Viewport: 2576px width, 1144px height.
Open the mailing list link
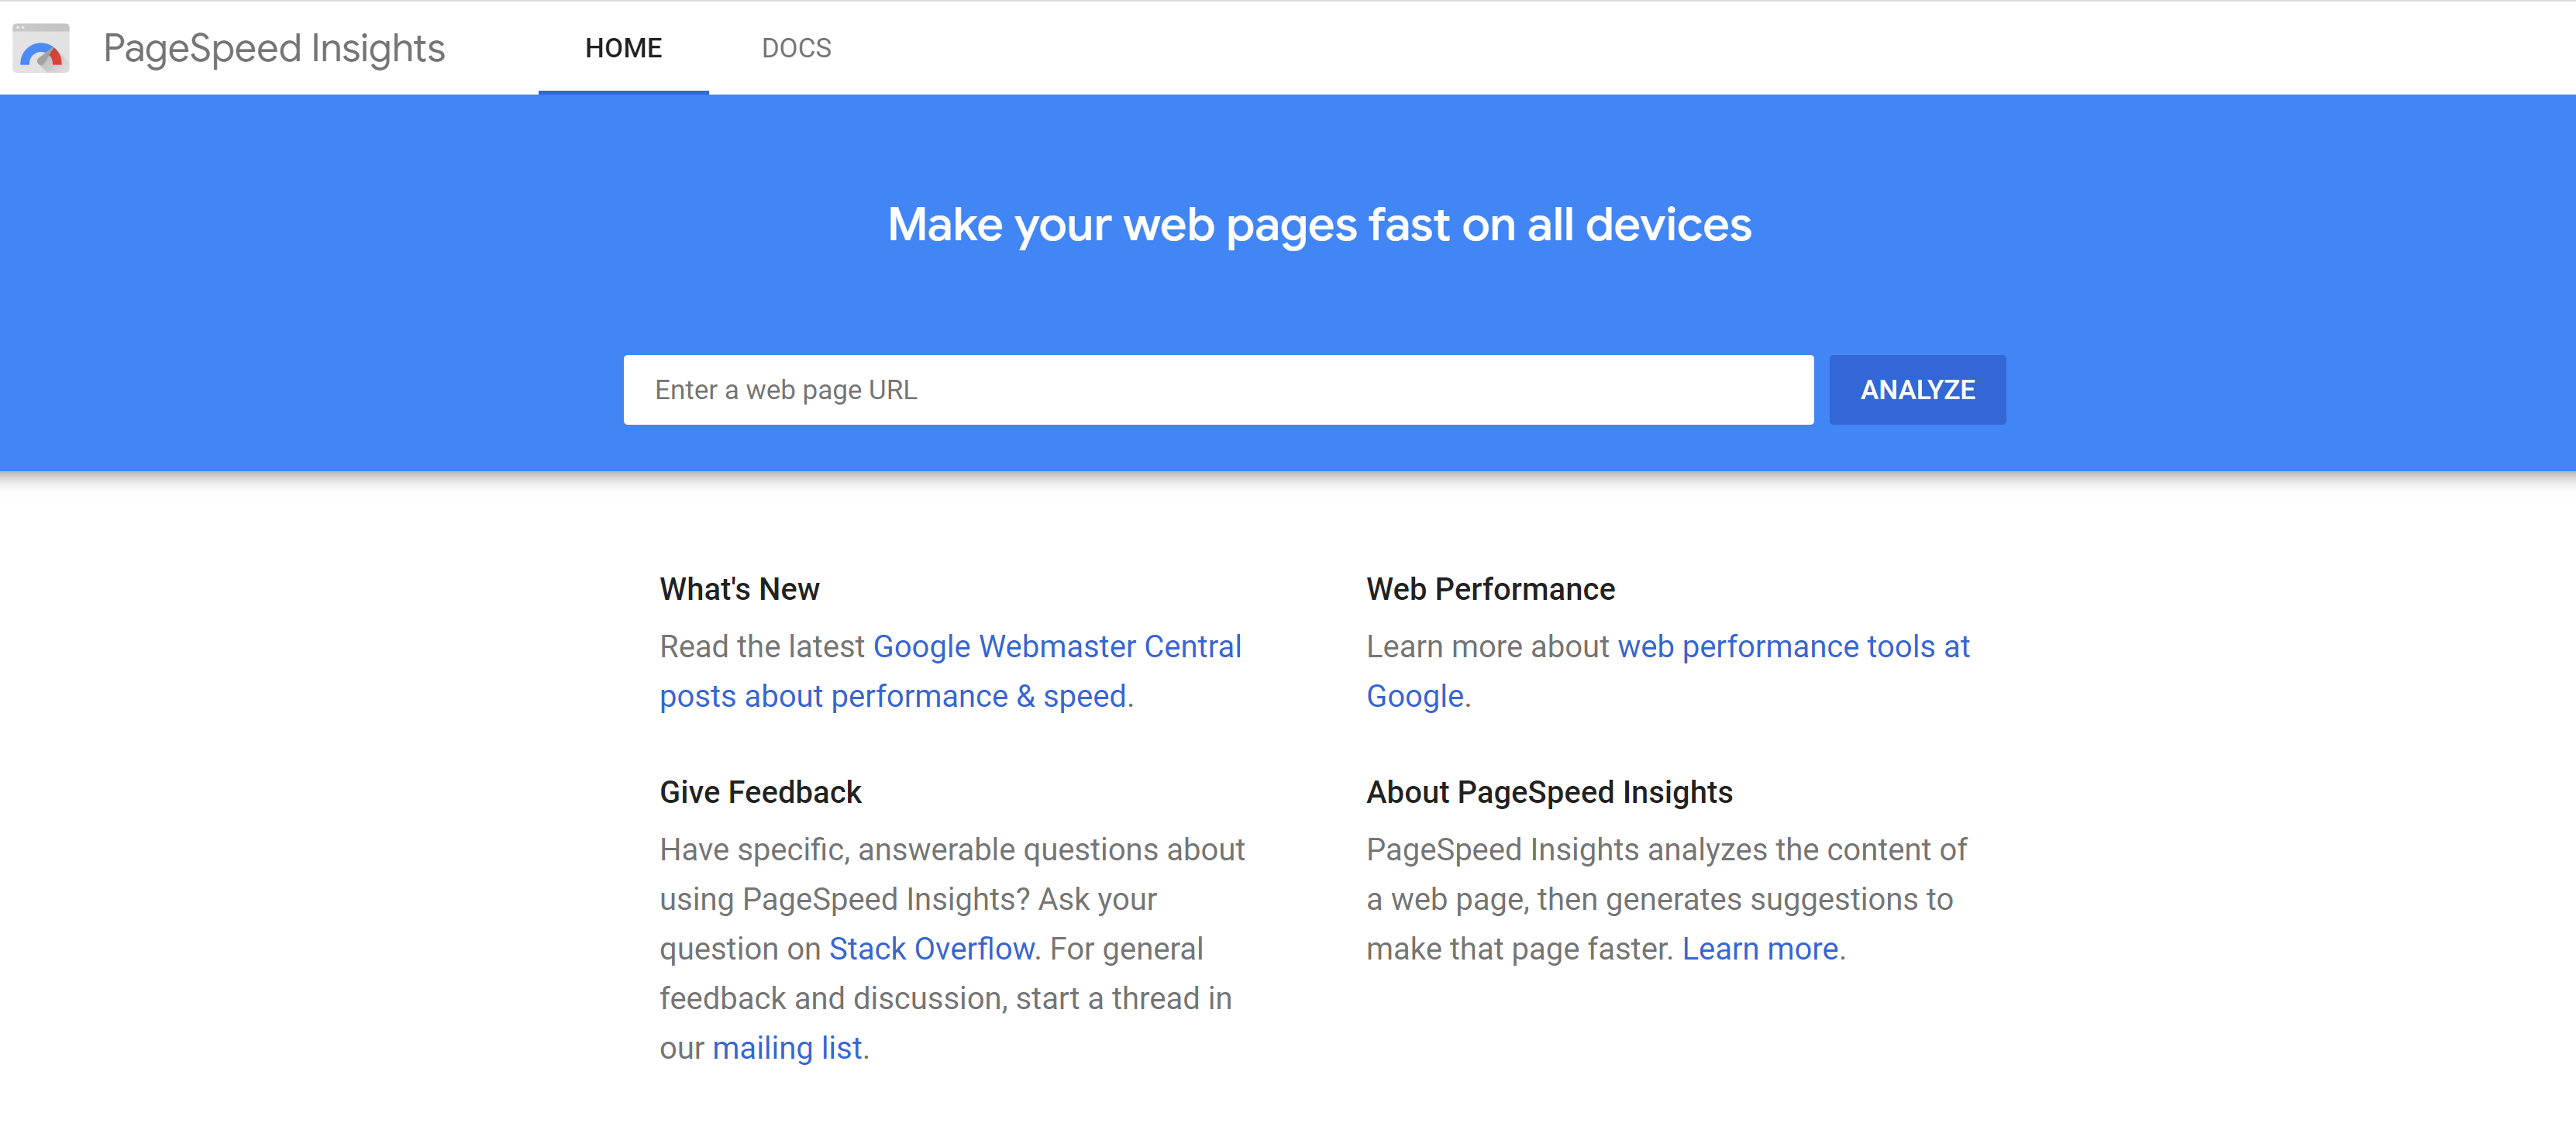787,1047
